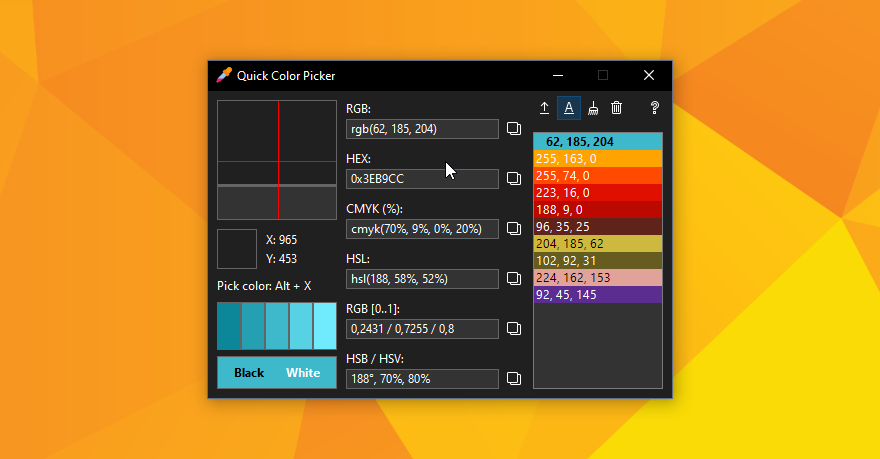This screenshot has width=880, height=459.
Task: Copy the HSL value
Action: pos(514,278)
